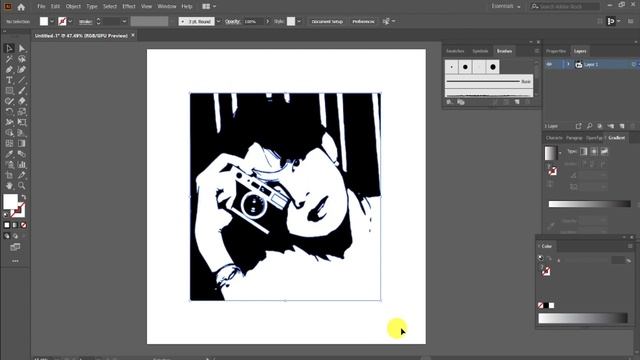Activate the Zoom tool
The image size is (640, 360).
click(22, 186)
